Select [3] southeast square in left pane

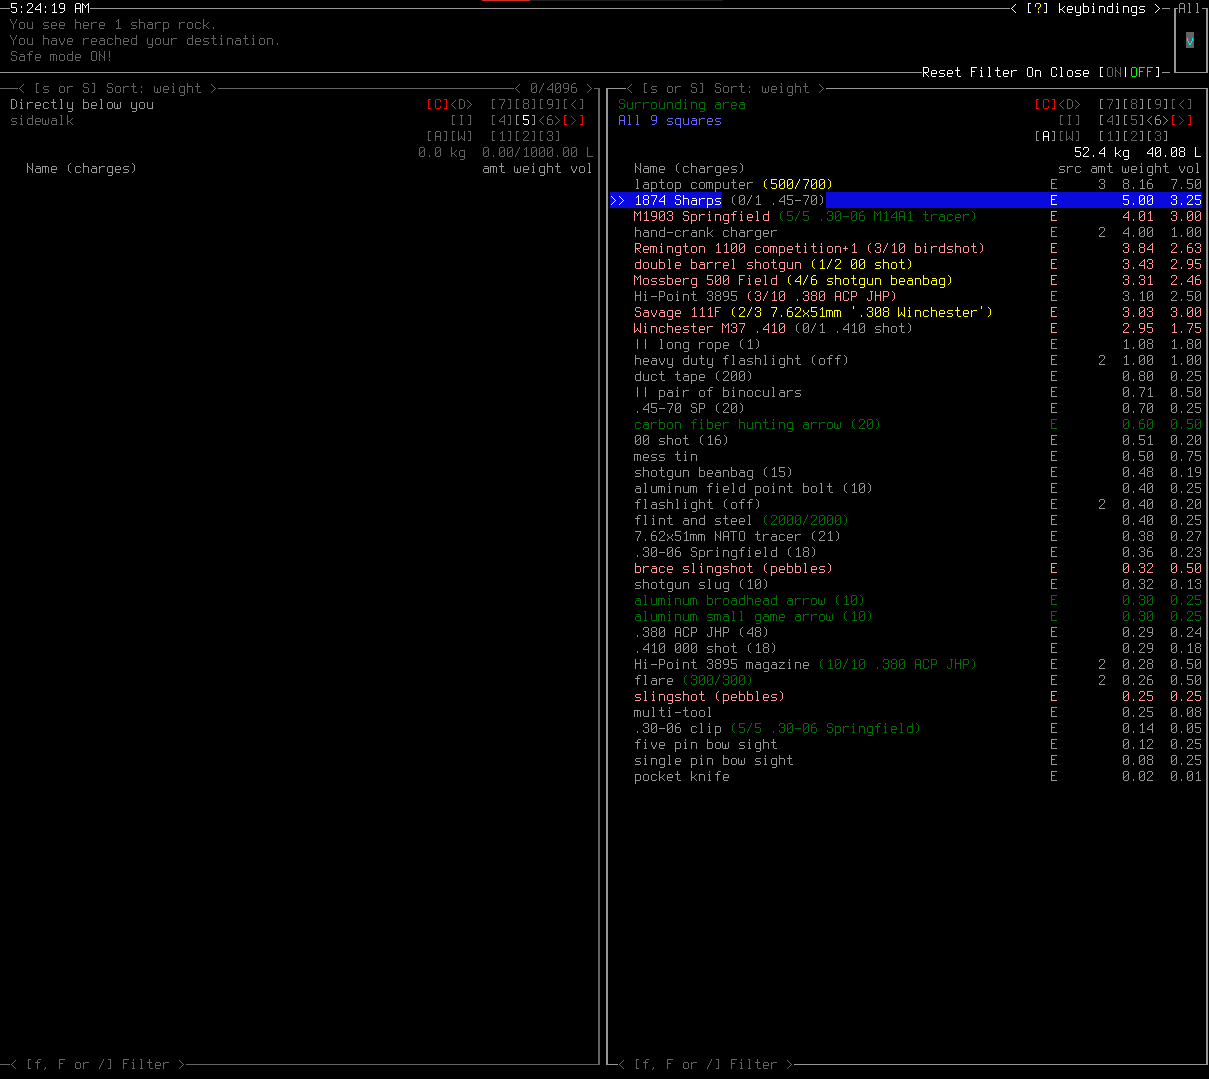(550, 136)
